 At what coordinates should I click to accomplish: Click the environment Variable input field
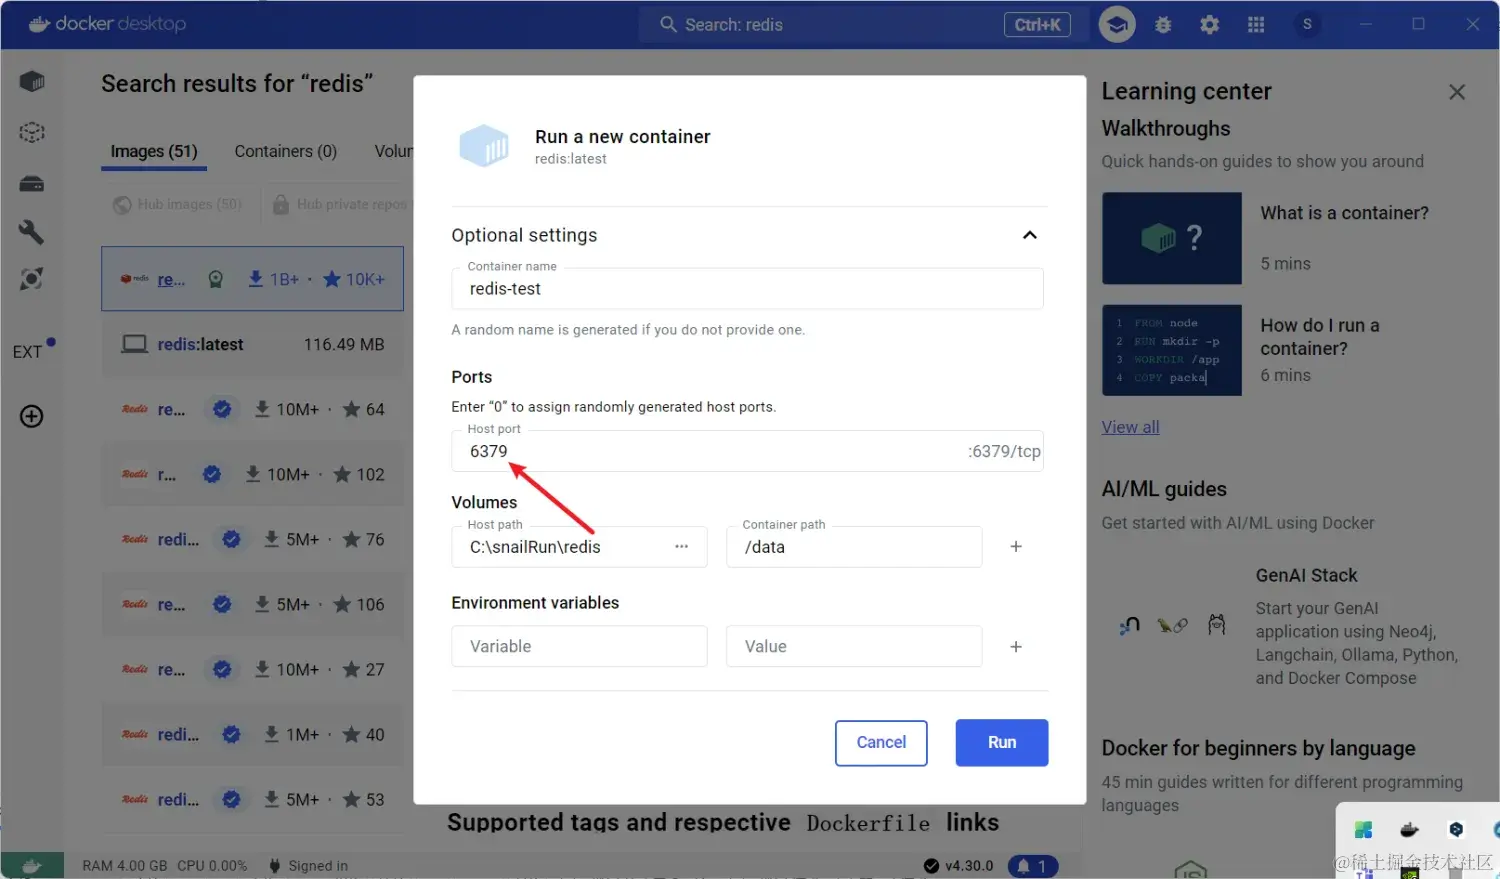[579, 646]
